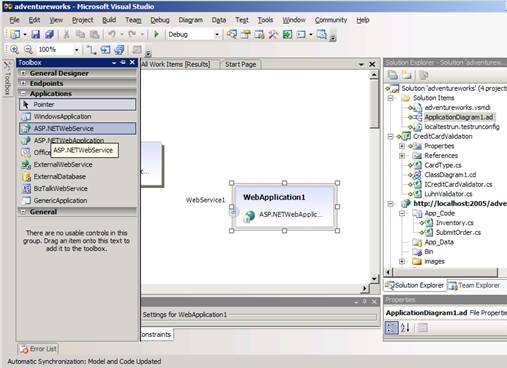507x368 pixels.
Task: Click the collapsed Toolbox side tab
Action: pos(7,78)
